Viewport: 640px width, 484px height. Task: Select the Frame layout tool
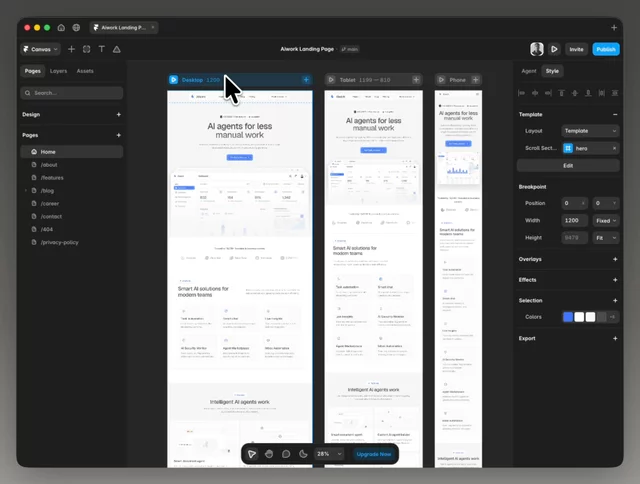(87, 49)
